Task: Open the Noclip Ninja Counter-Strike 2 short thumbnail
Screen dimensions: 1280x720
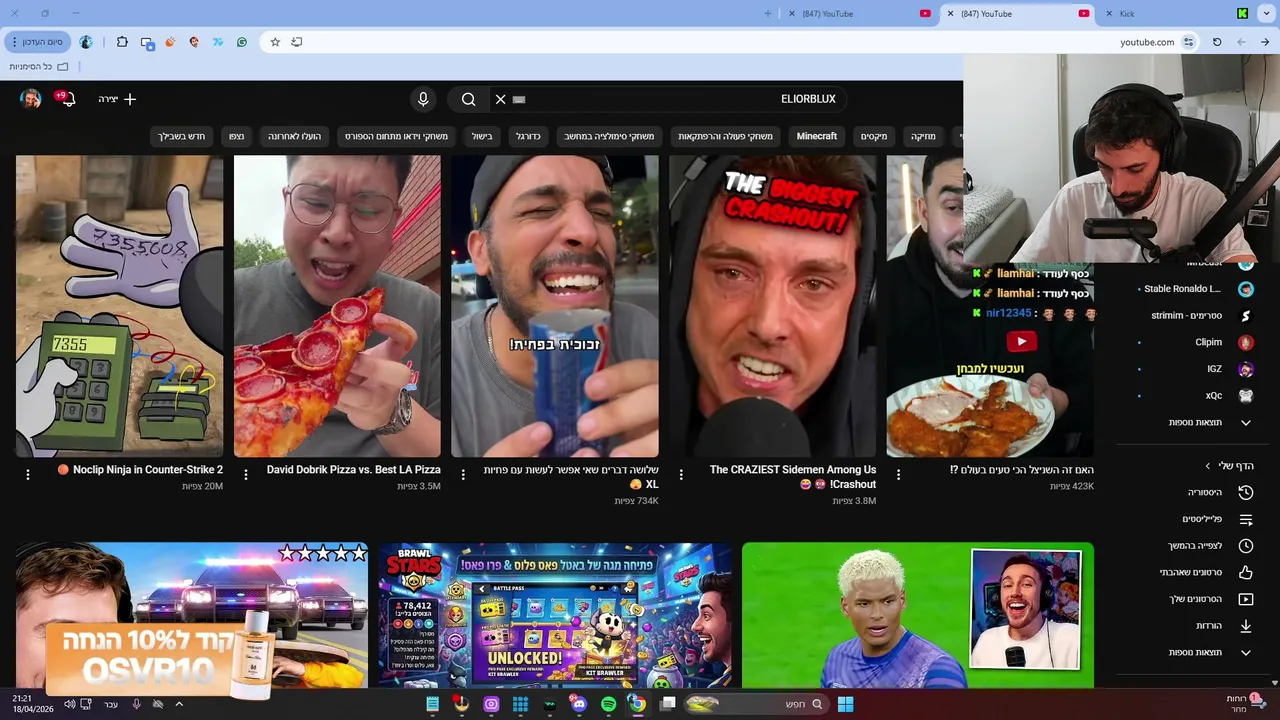Action: coord(119,306)
